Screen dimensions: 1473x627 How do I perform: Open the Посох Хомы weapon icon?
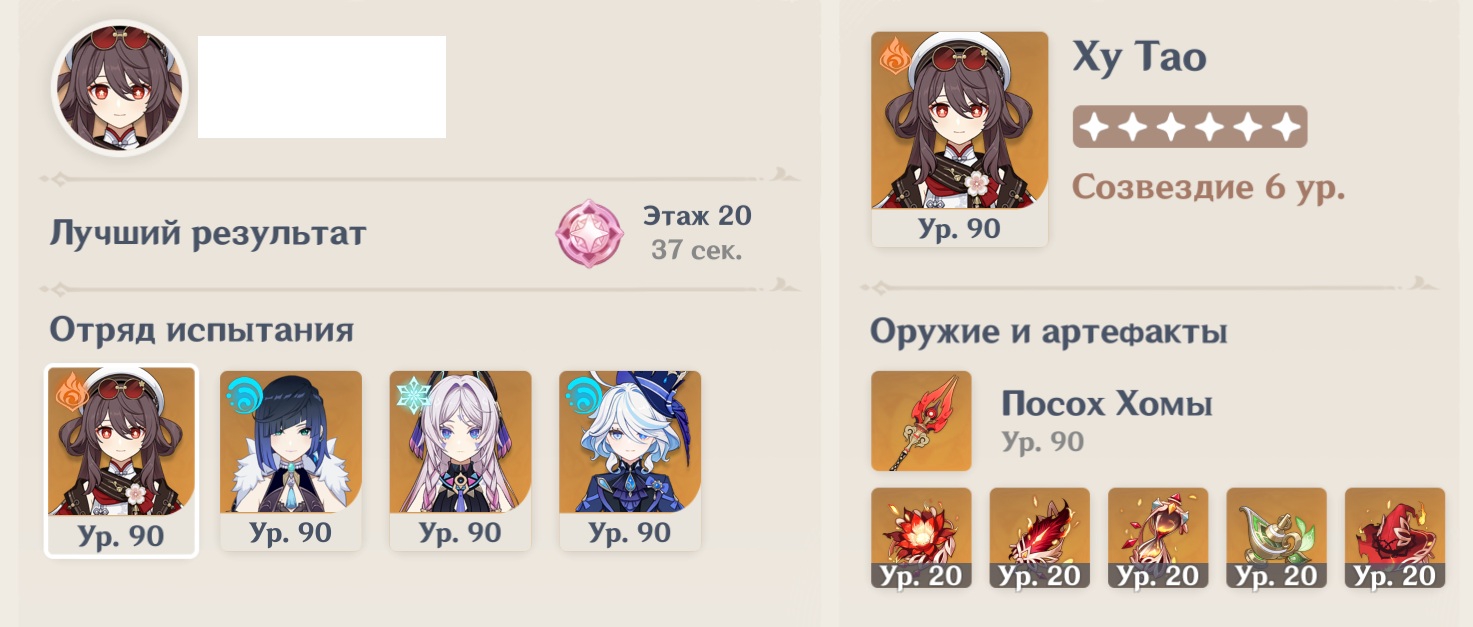pyautogui.click(x=921, y=421)
